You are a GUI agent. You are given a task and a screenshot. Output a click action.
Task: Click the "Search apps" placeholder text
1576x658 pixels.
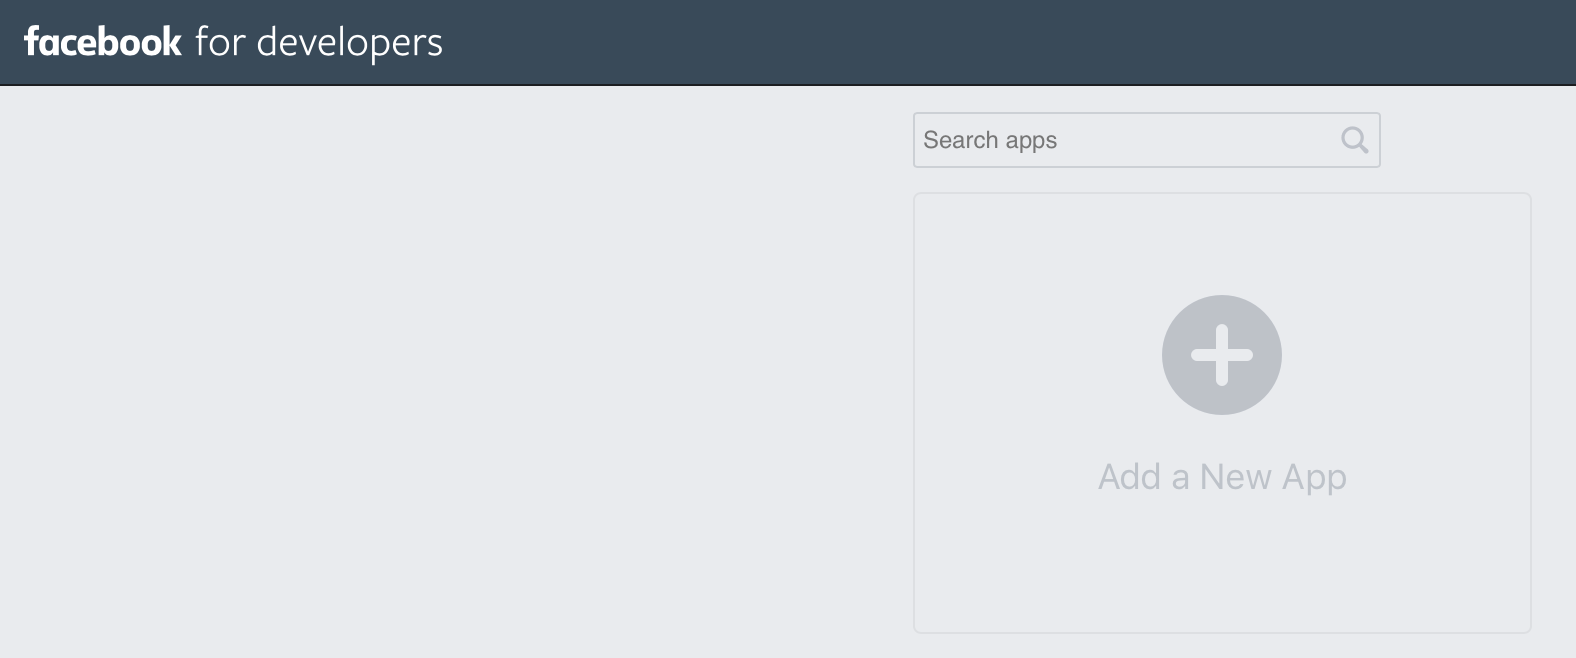[x=990, y=140]
